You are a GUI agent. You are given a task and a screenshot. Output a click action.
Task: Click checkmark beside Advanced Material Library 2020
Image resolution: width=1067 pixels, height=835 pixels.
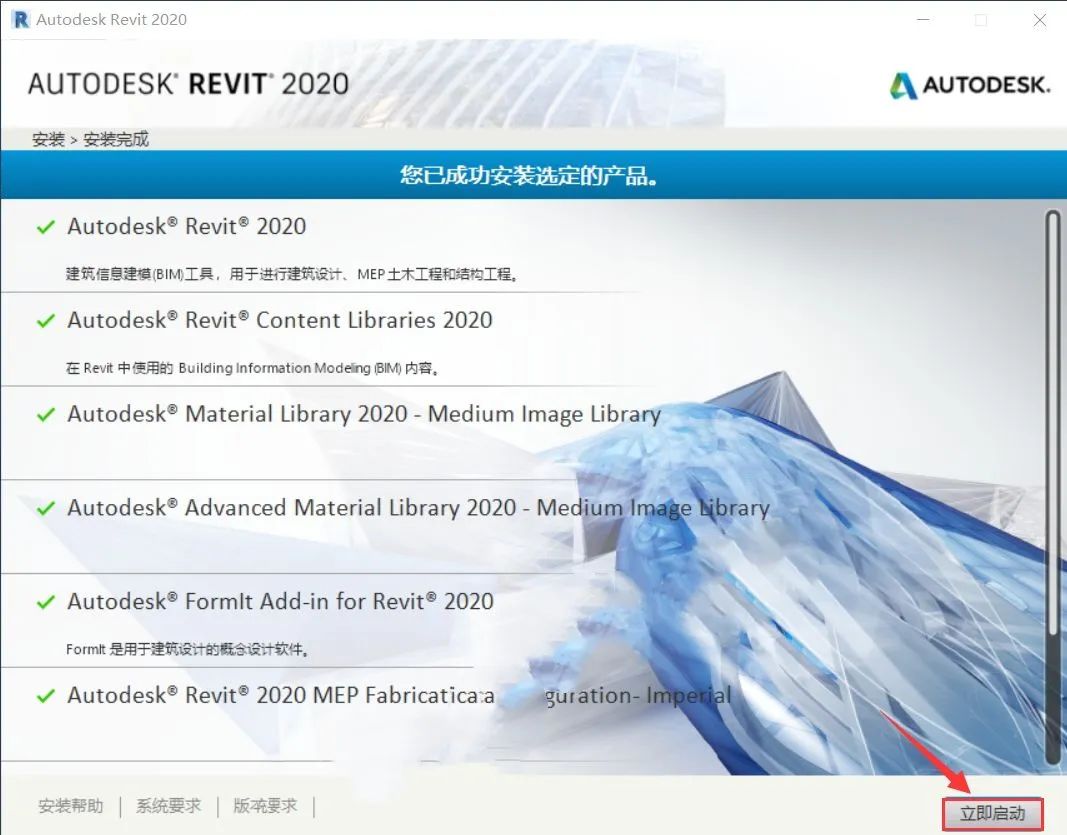click(x=46, y=508)
